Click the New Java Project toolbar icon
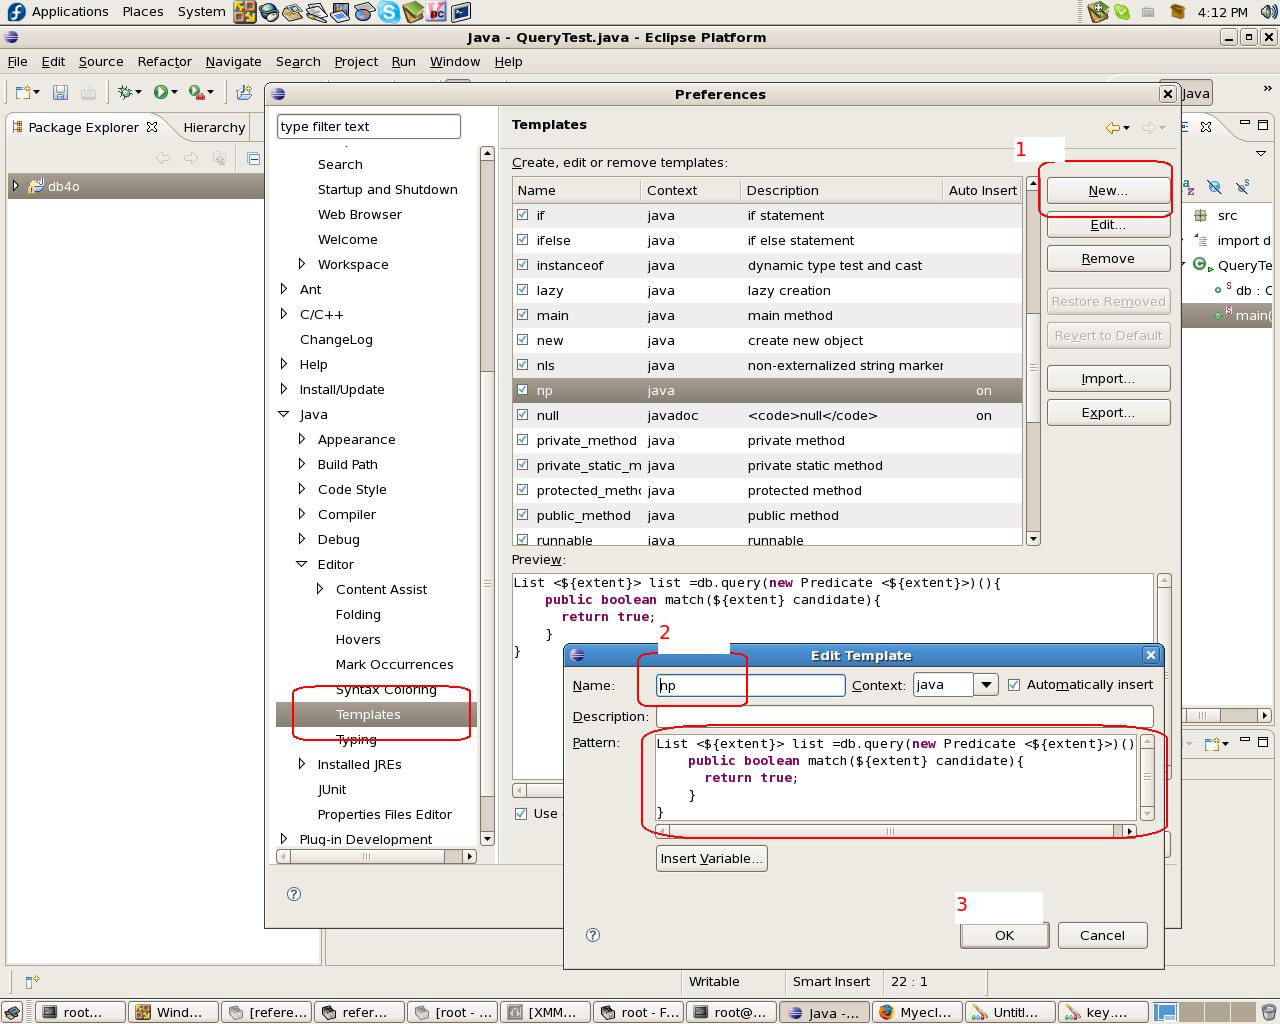Image resolution: width=1280 pixels, height=1024 pixels. (244, 92)
